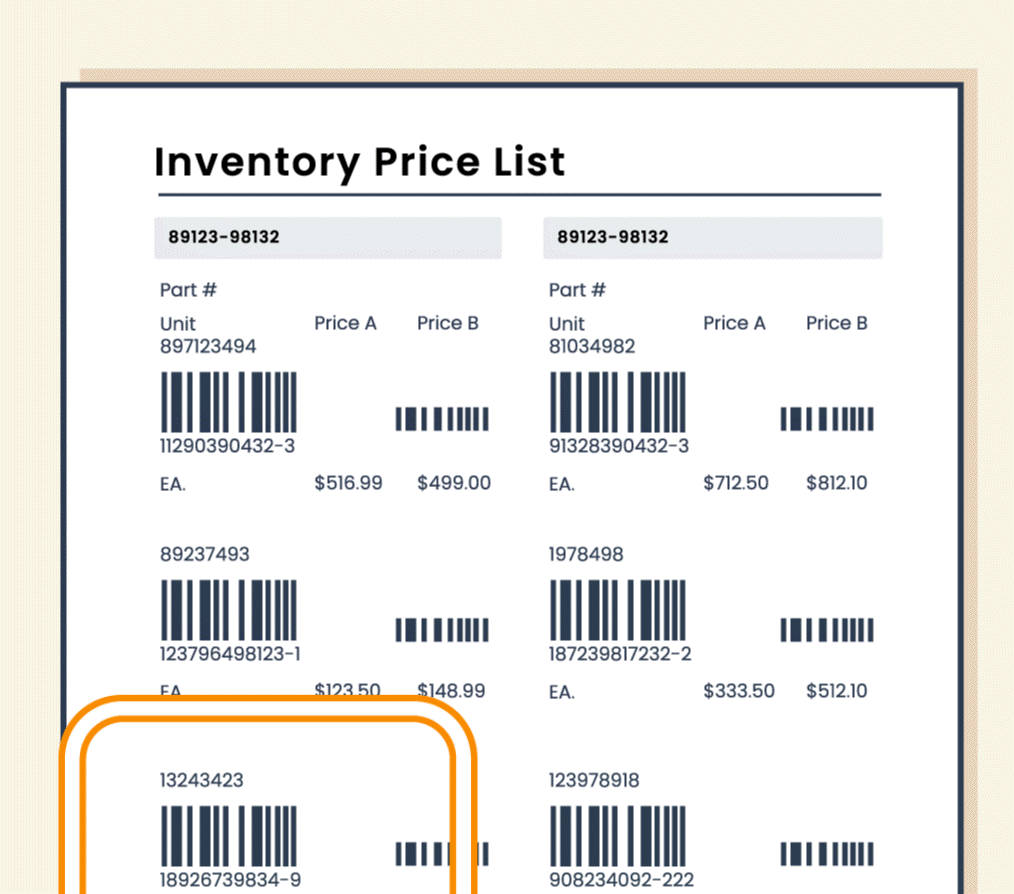Click part number 89237493

pos(205,554)
